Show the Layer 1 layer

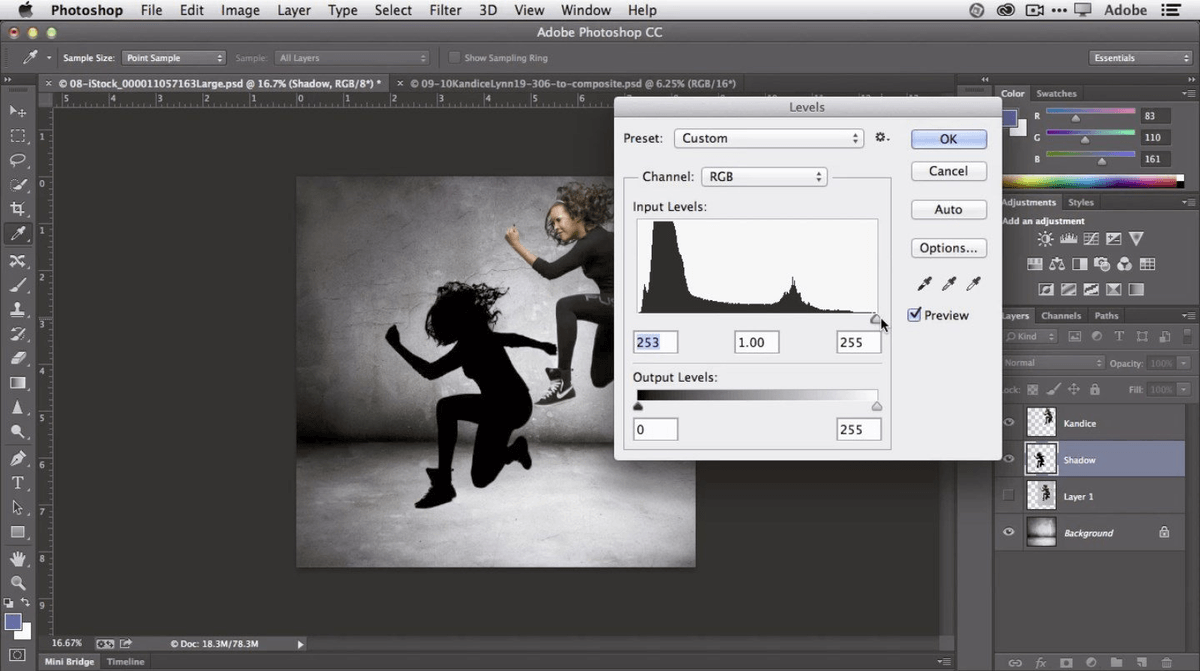click(x=1008, y=495)
